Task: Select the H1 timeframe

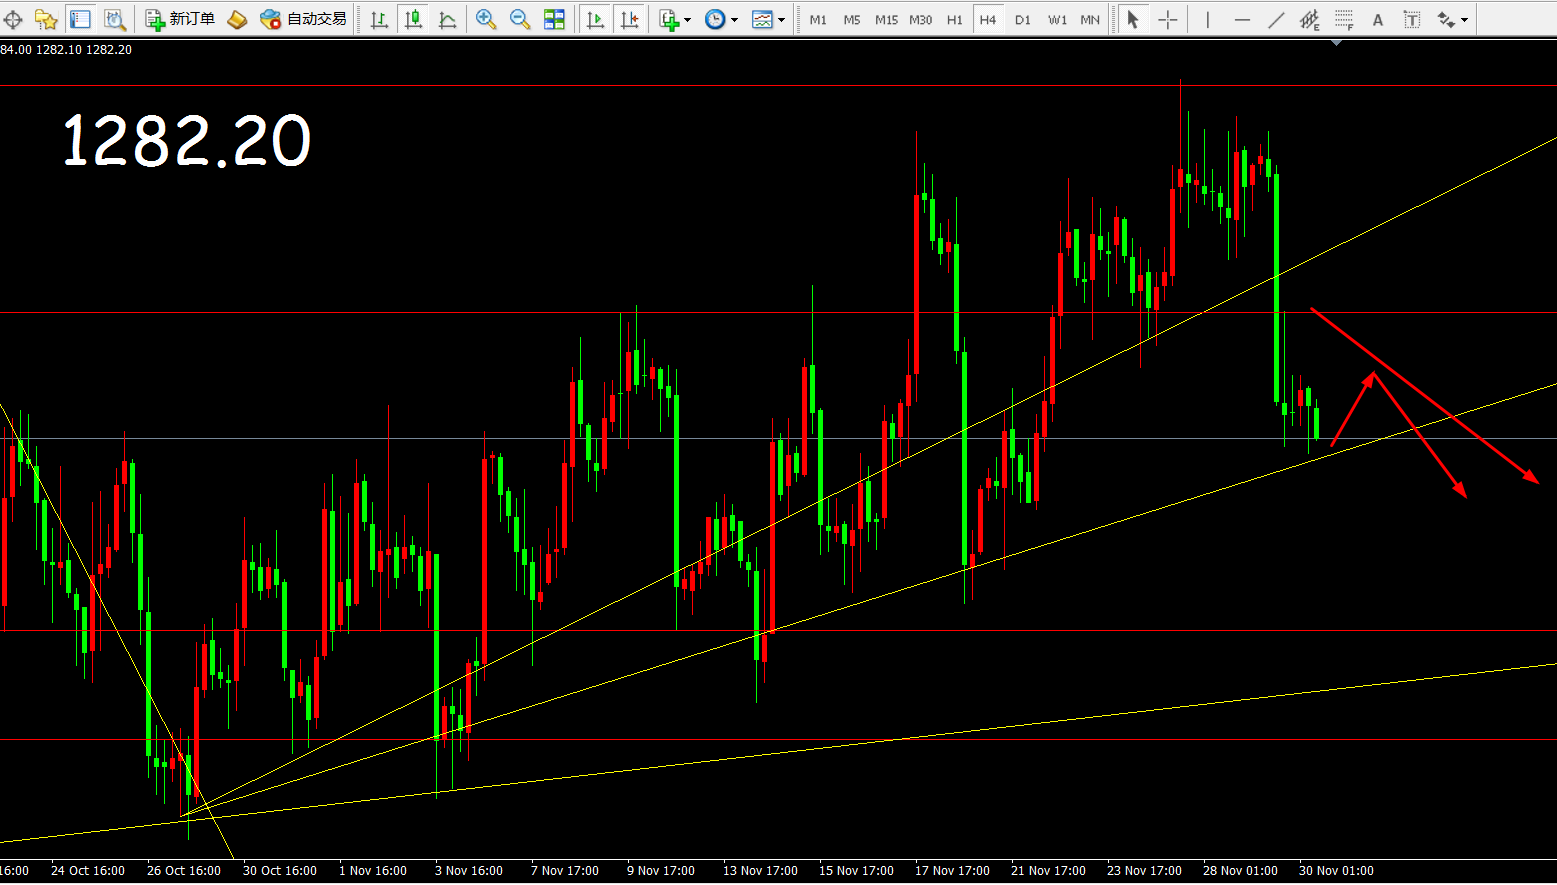Action: (955, 19)
